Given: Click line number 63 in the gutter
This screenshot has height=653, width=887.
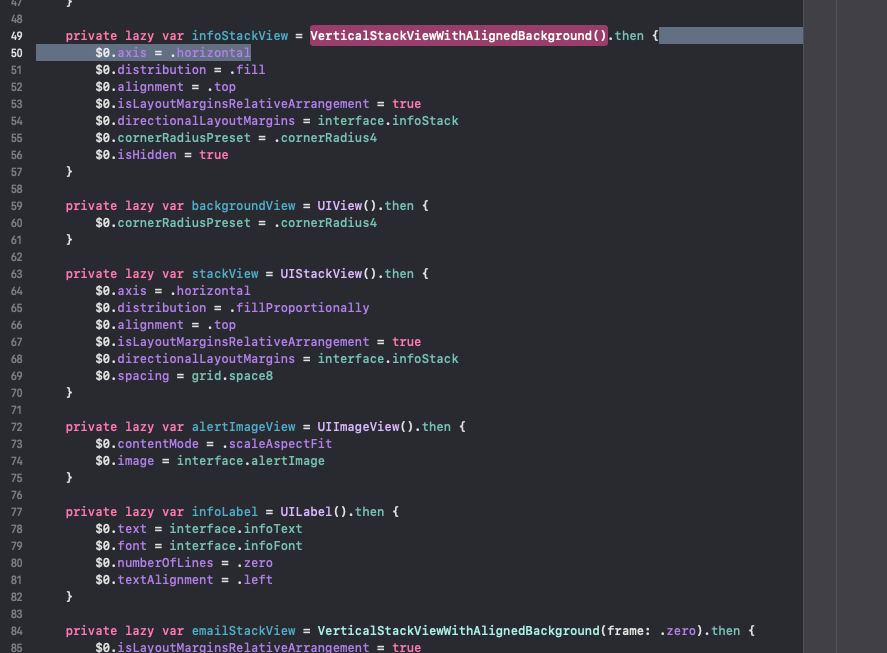Looking at the screenshot, I should coord(16,273).
